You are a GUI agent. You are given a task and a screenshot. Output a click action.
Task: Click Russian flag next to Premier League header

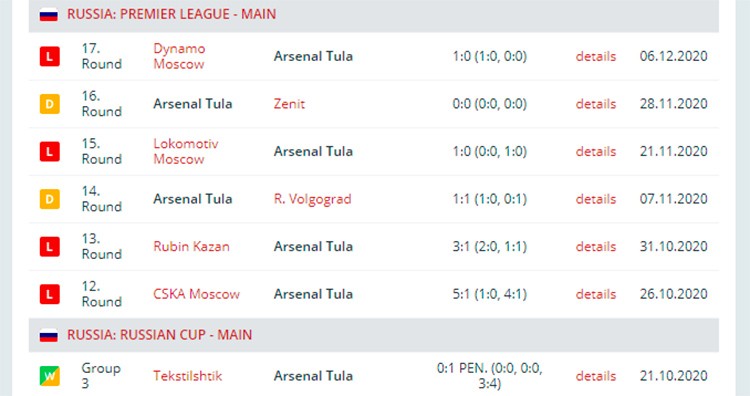(x=48, y=14)
